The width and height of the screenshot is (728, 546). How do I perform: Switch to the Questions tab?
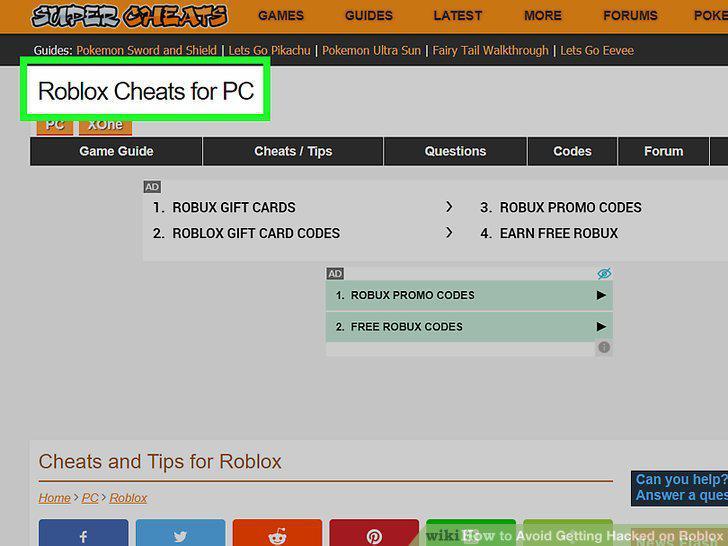(455, 151)
